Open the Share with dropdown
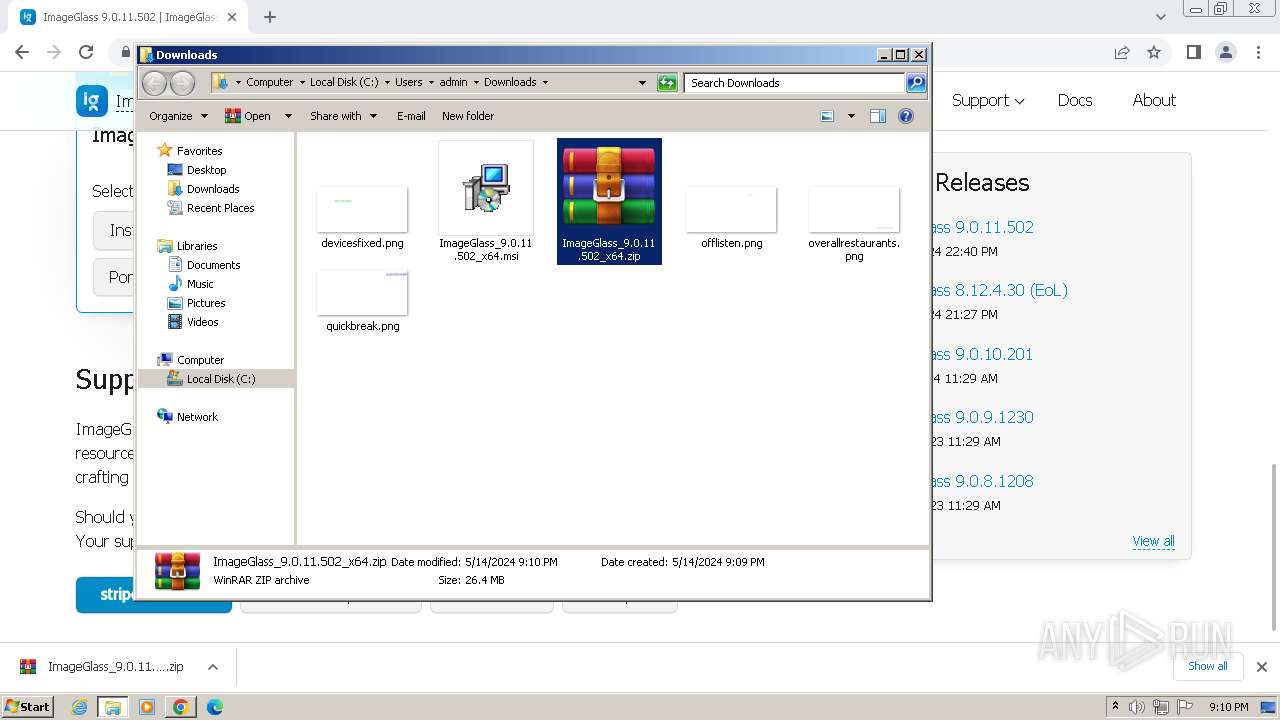The height and width of the screenshot is (720, 1280). 343,116
